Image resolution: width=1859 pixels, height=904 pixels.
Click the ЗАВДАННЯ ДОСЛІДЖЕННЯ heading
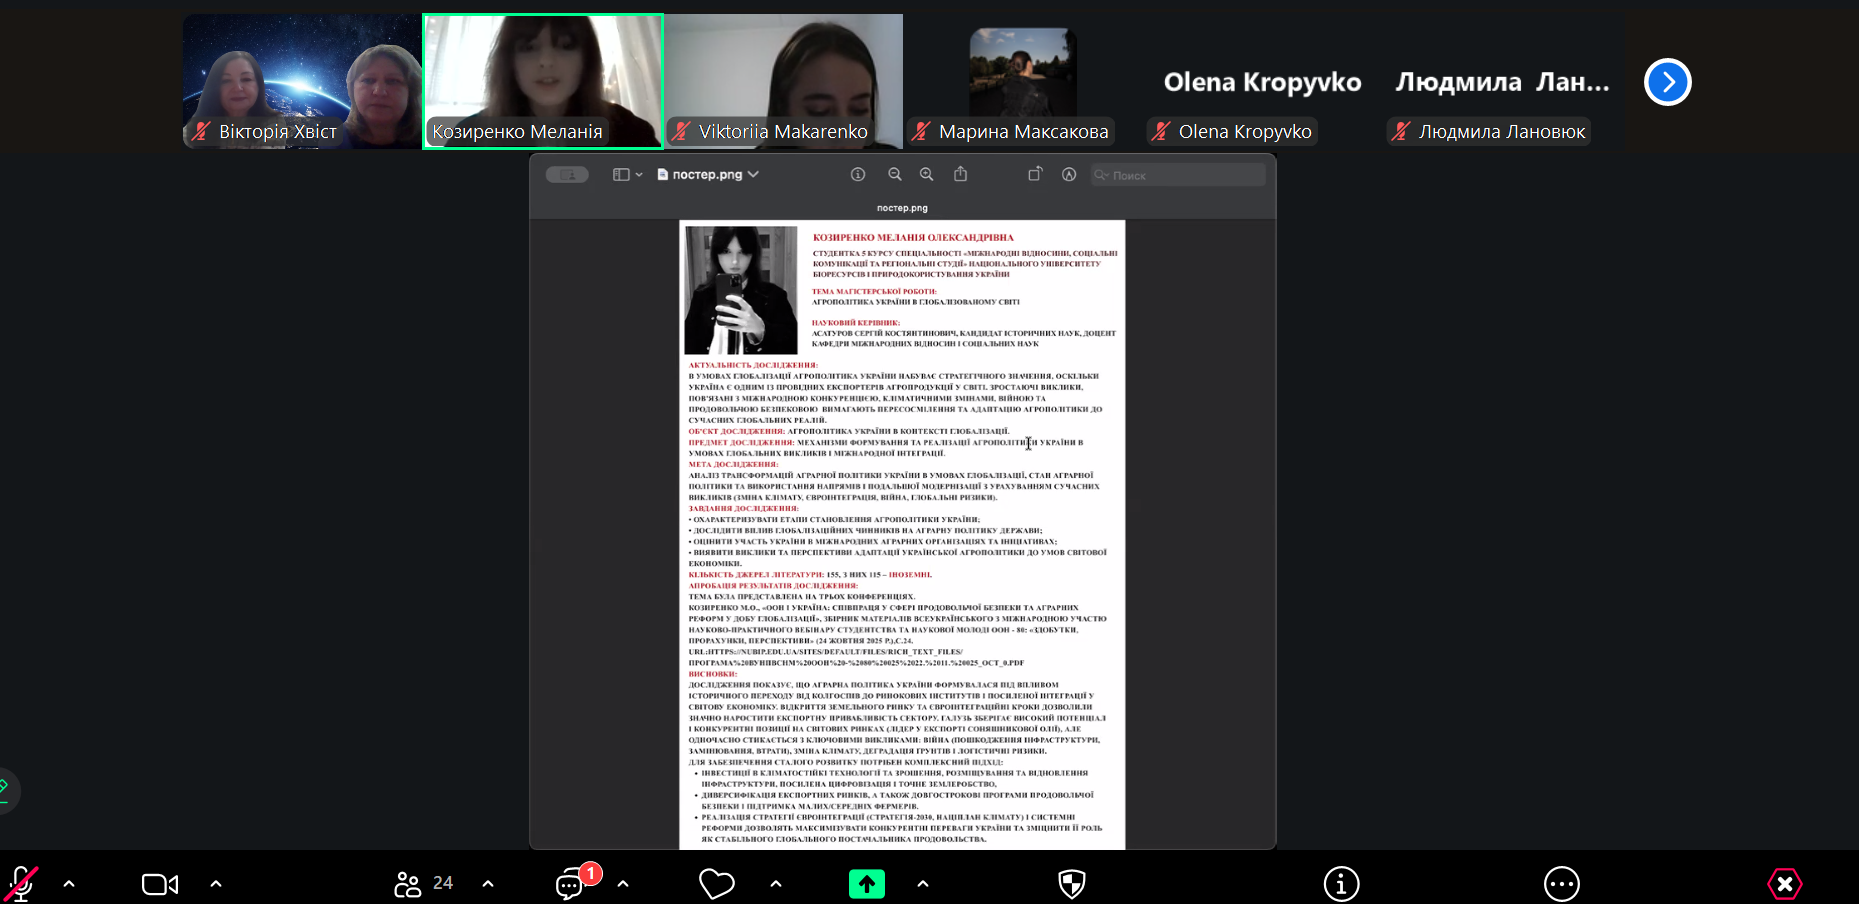click(743, 508)
